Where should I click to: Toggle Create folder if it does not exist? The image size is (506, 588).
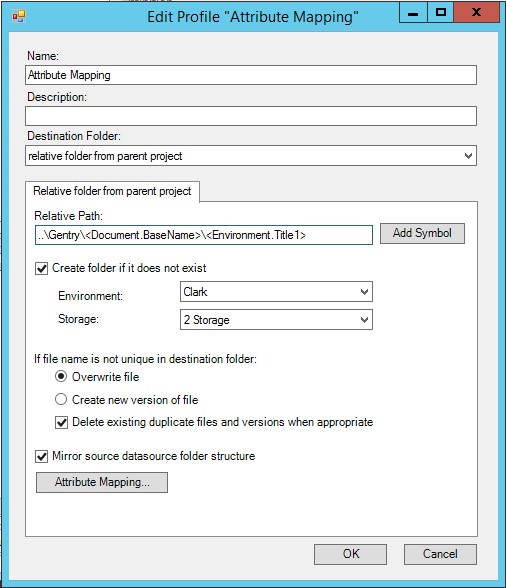42,268
